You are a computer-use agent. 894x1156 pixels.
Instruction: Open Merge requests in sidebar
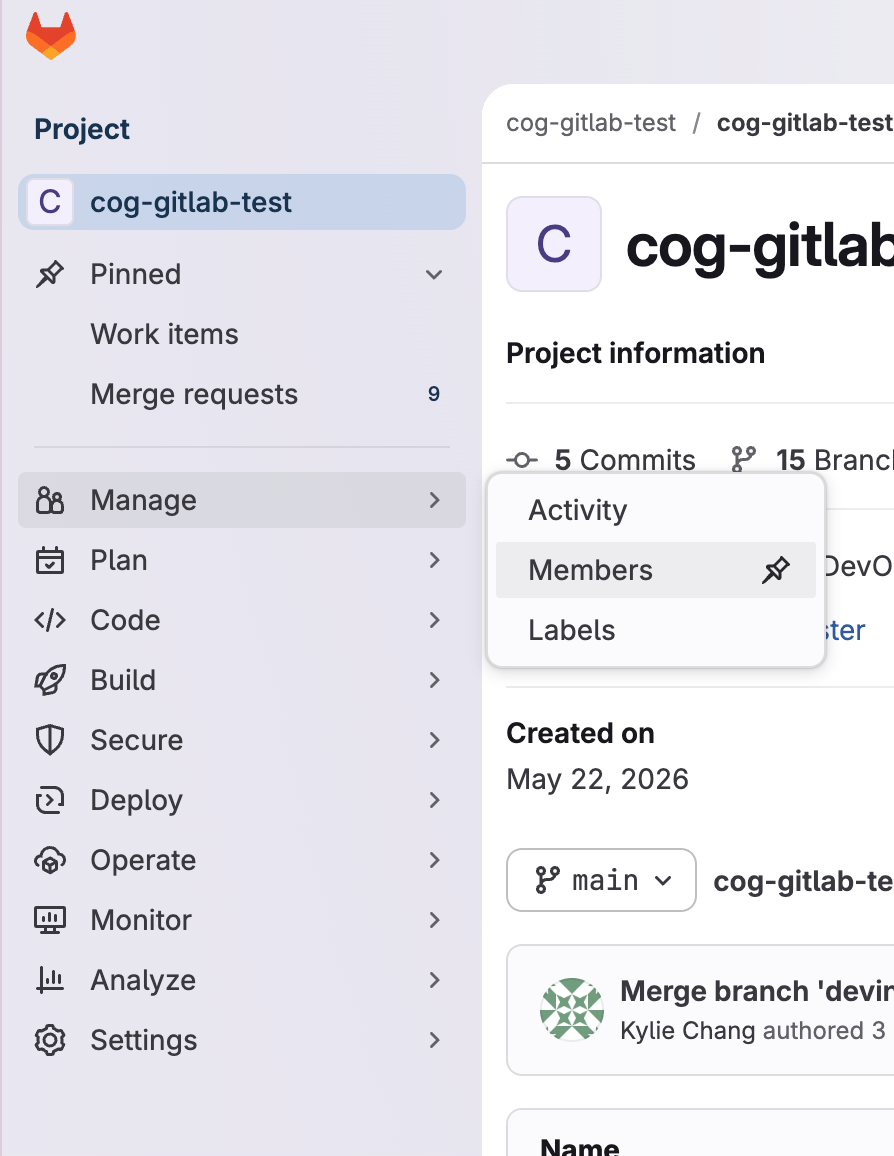click(x=242, y=394)
